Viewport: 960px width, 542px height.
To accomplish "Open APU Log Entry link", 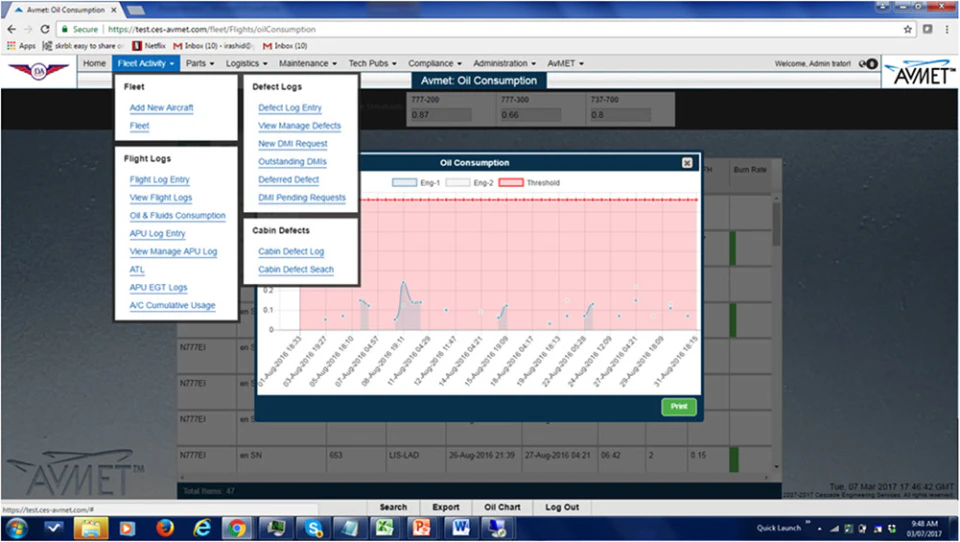I will (x=157, y=233).
